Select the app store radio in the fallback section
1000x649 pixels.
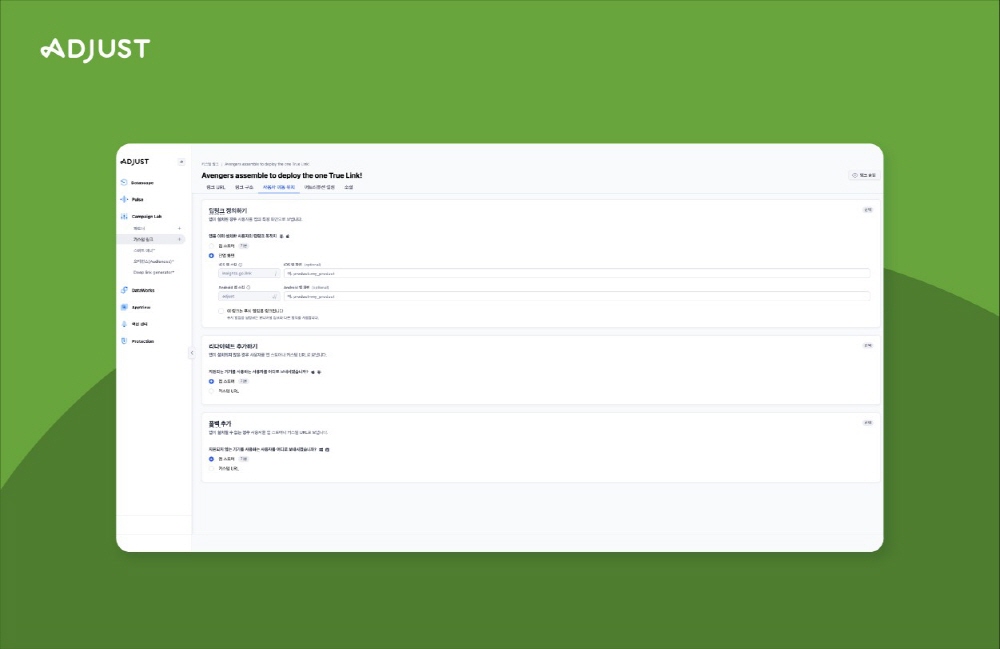(212, 459)
